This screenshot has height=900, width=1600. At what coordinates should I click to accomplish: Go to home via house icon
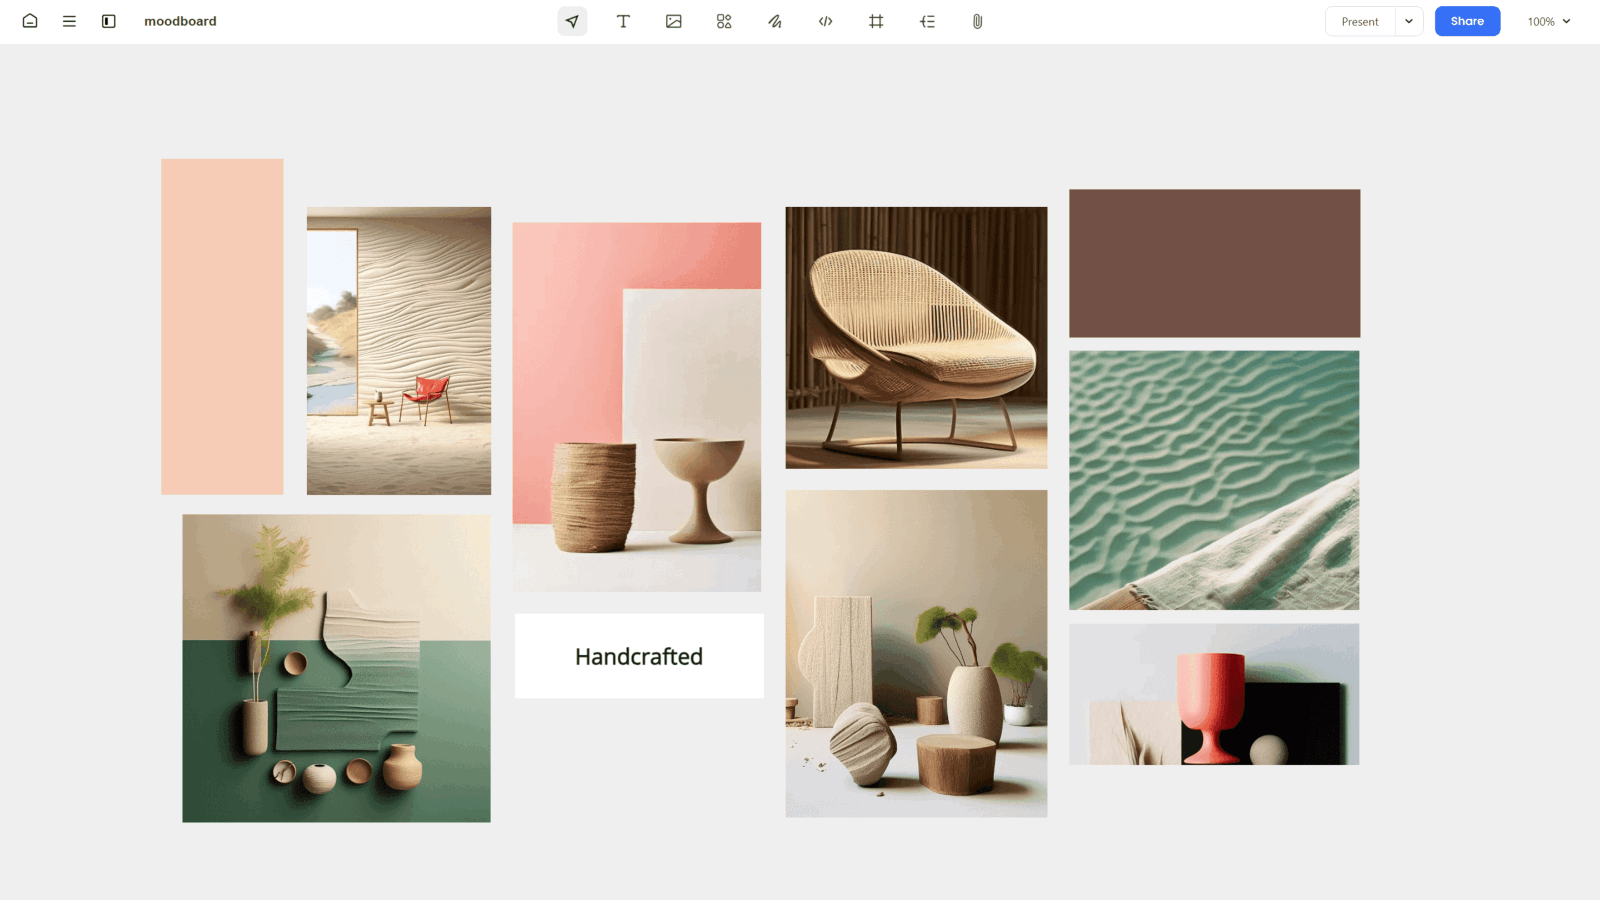pyautogui.click(x=30, y=21)
